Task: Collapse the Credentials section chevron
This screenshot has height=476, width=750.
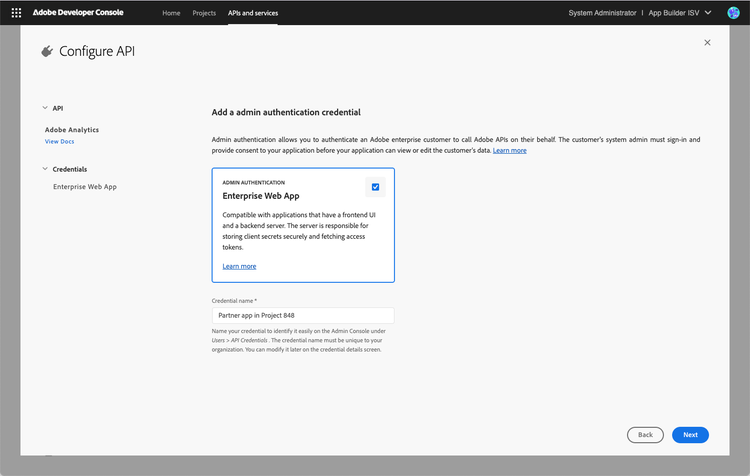Action: click(x=45, y=169)
